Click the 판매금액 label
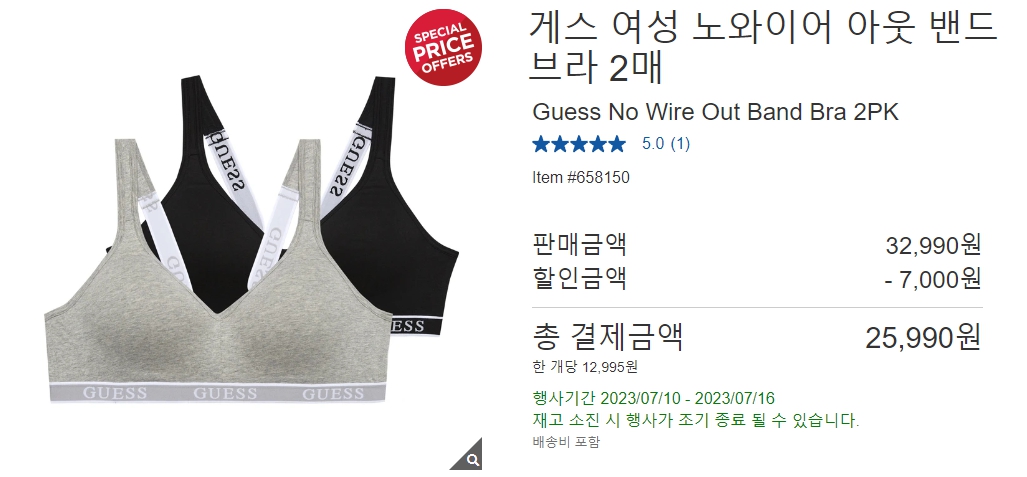 (x=580, y=244)
